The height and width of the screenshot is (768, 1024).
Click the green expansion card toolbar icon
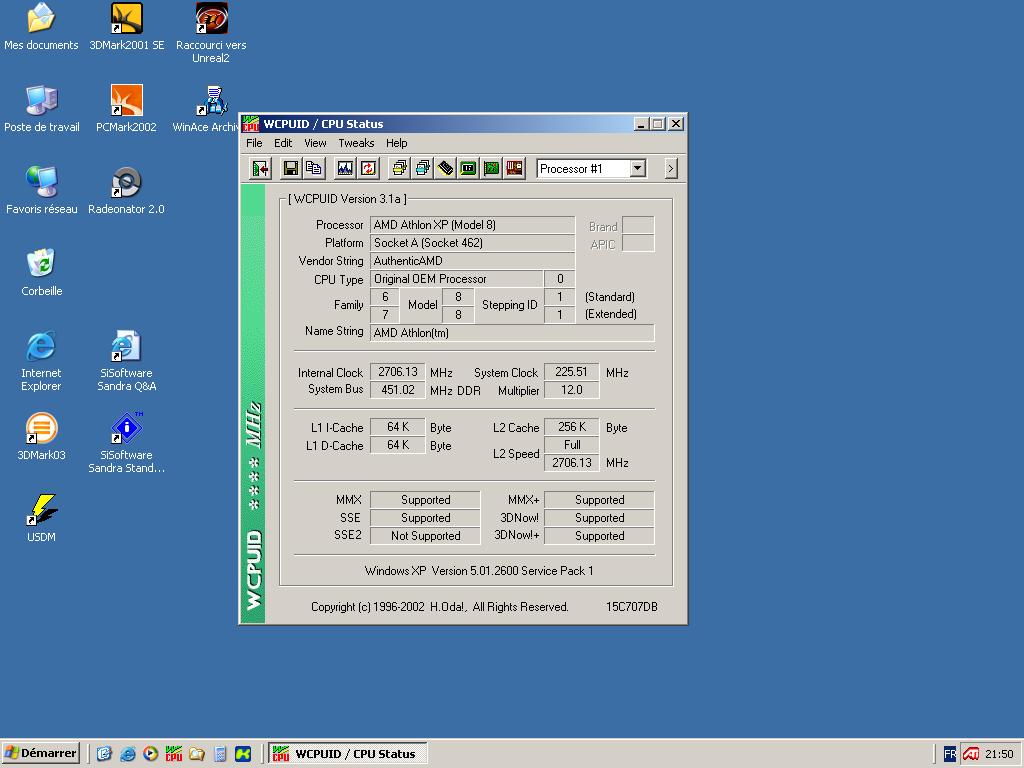pos(491,168)
